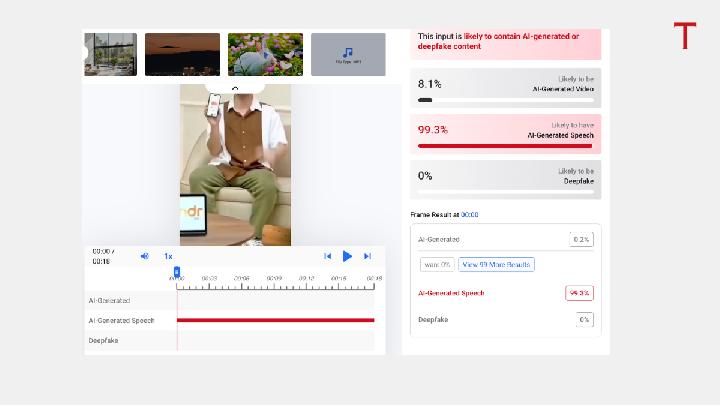
Task: Click the AI-Generated Speech red timeline bar
Action: [276, 320]
